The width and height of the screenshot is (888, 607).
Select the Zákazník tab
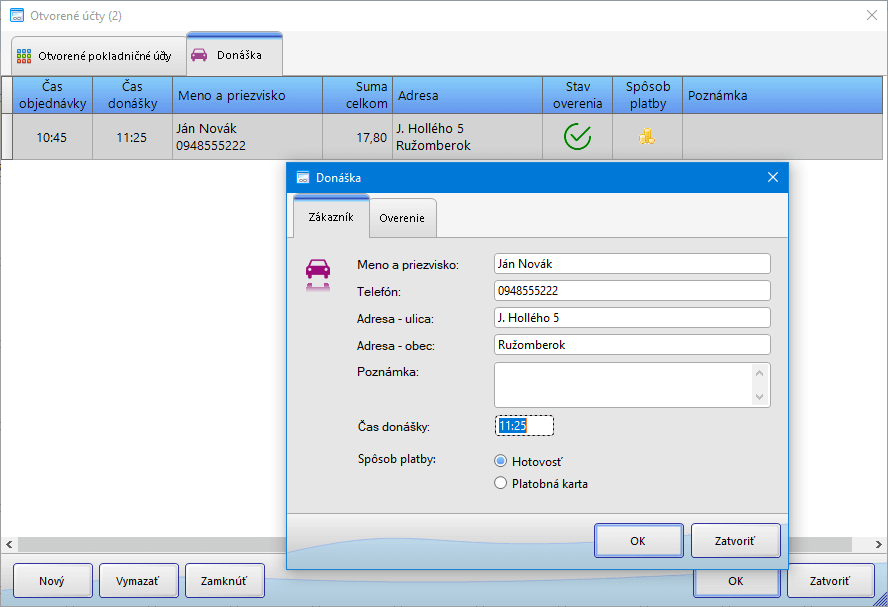click(x=330, y=217)
